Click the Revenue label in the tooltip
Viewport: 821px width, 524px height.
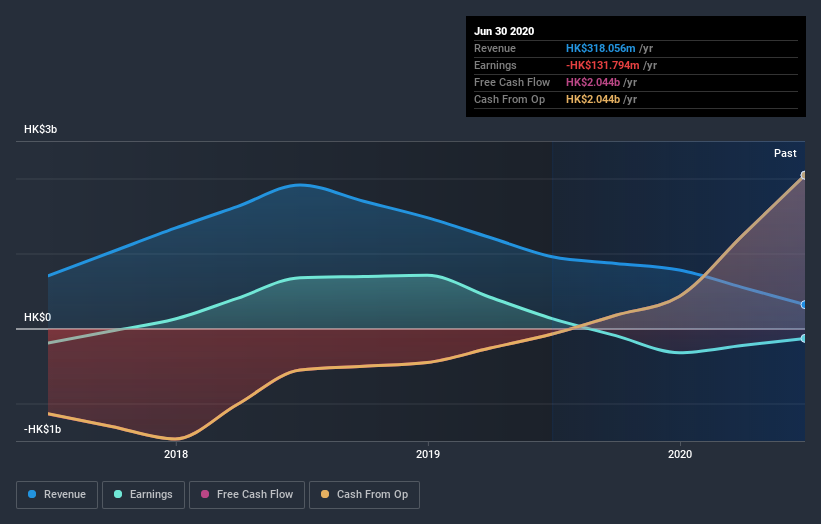pyautogui.click(x=495, y=48)
